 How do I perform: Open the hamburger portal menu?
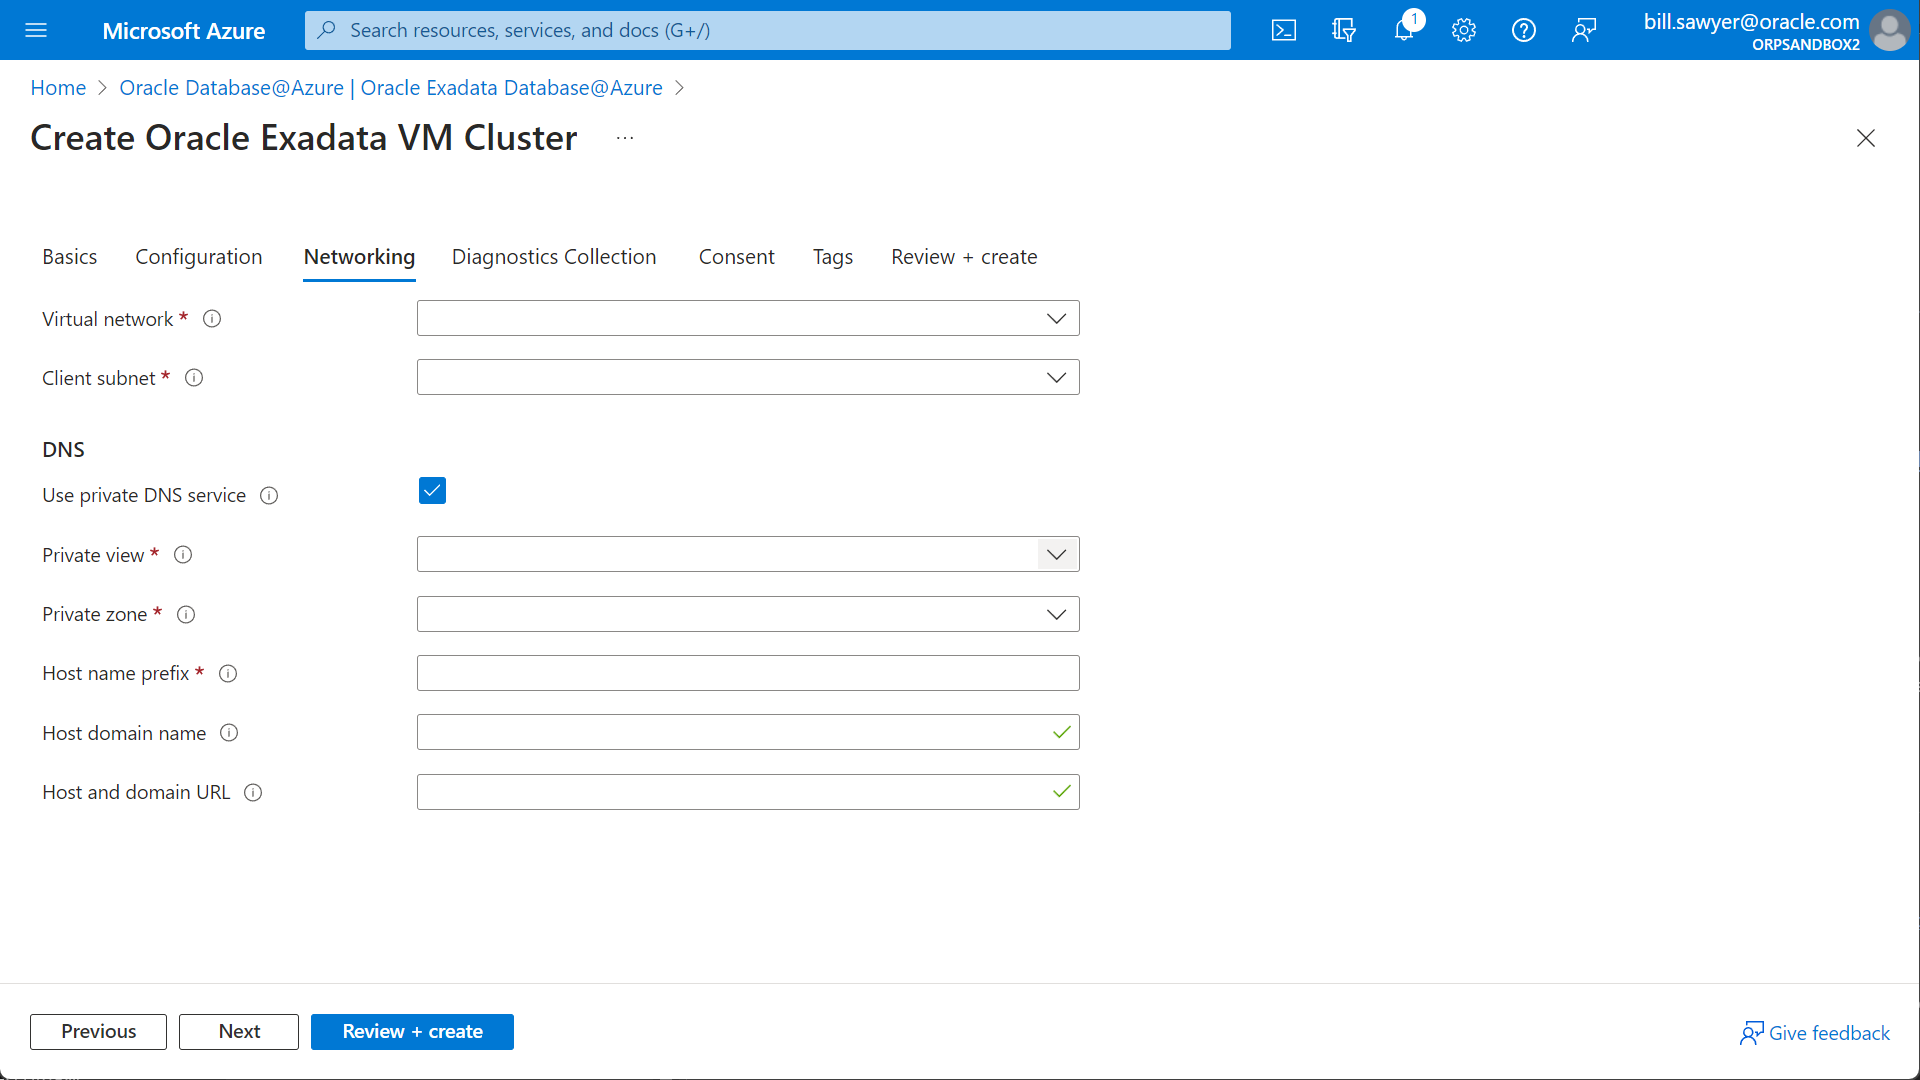click(36, 30)
